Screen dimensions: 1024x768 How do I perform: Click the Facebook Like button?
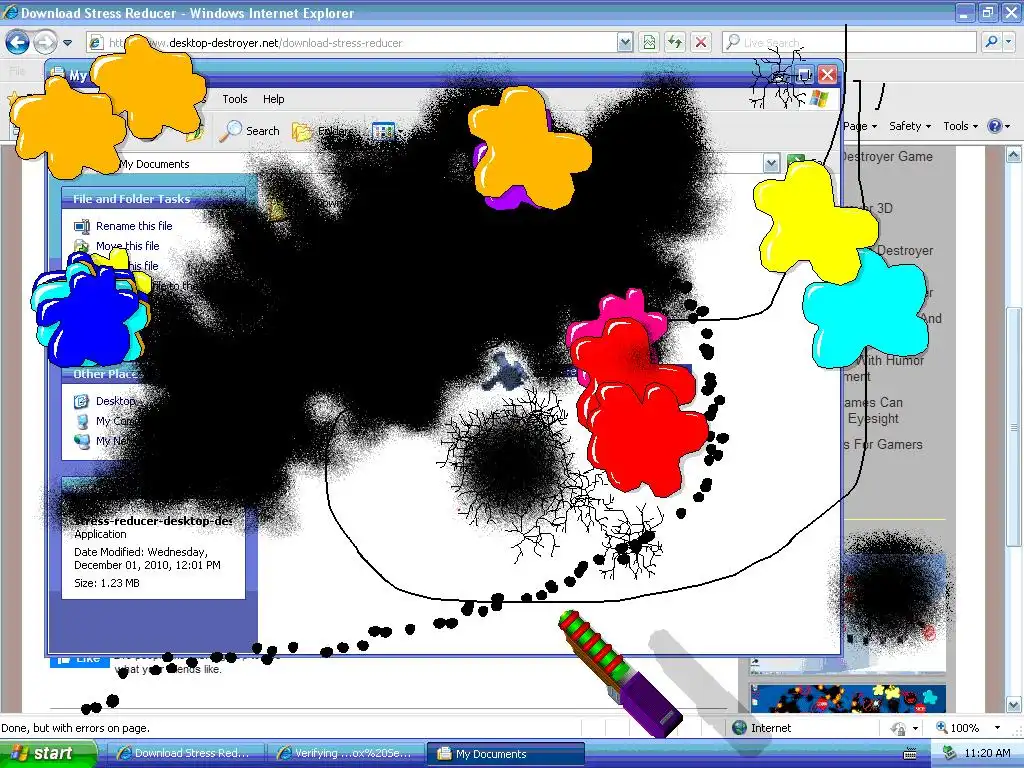[79, 660]
